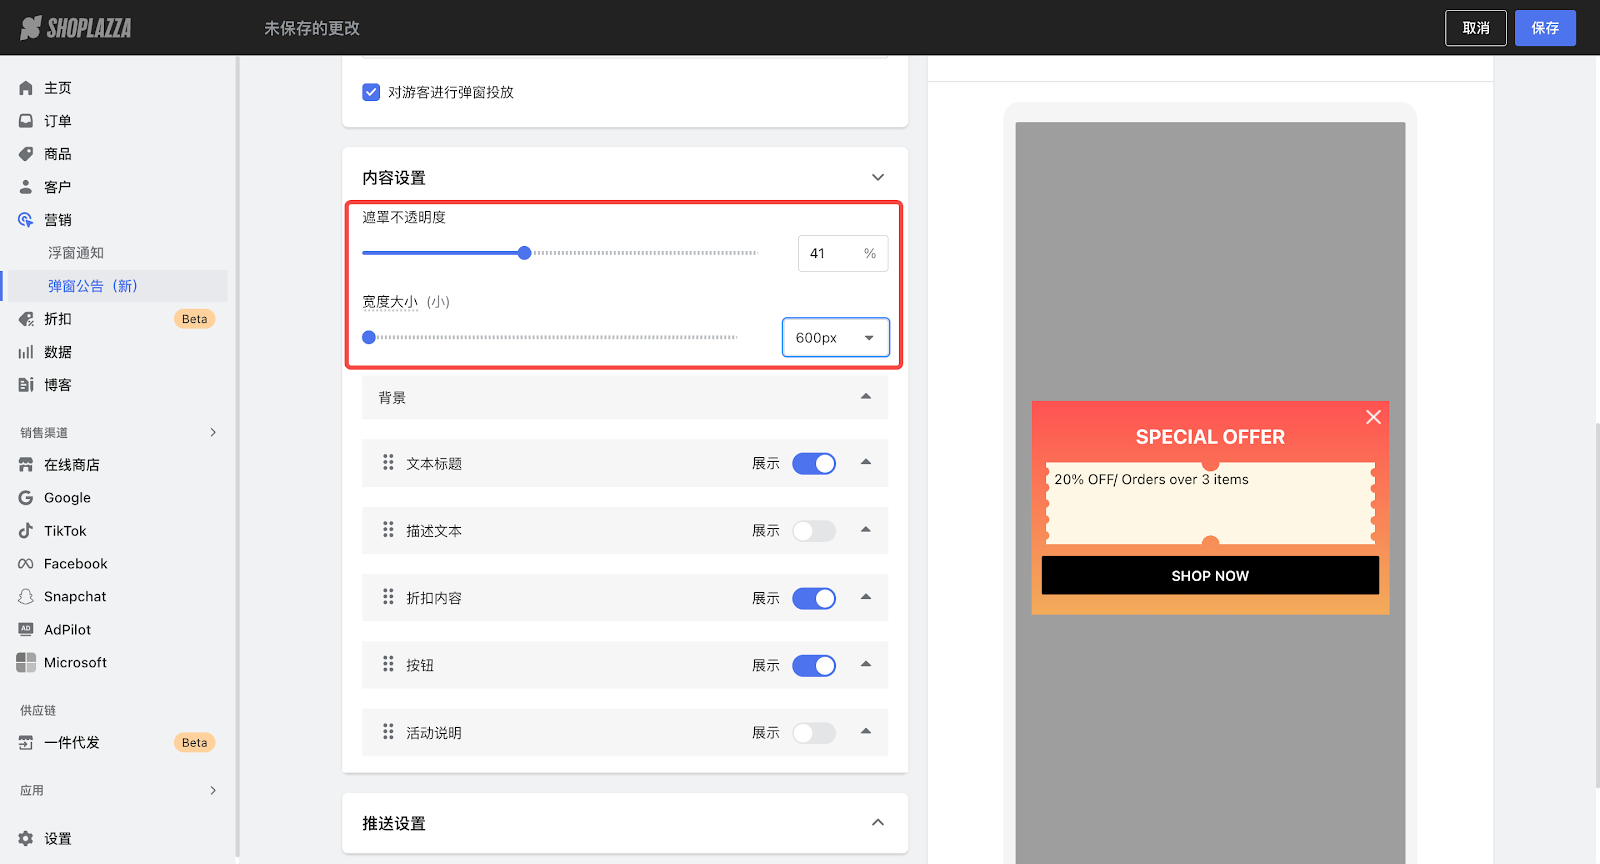Click the 保存 save button
This screenshot has height=864, width=1600.
1545,28
